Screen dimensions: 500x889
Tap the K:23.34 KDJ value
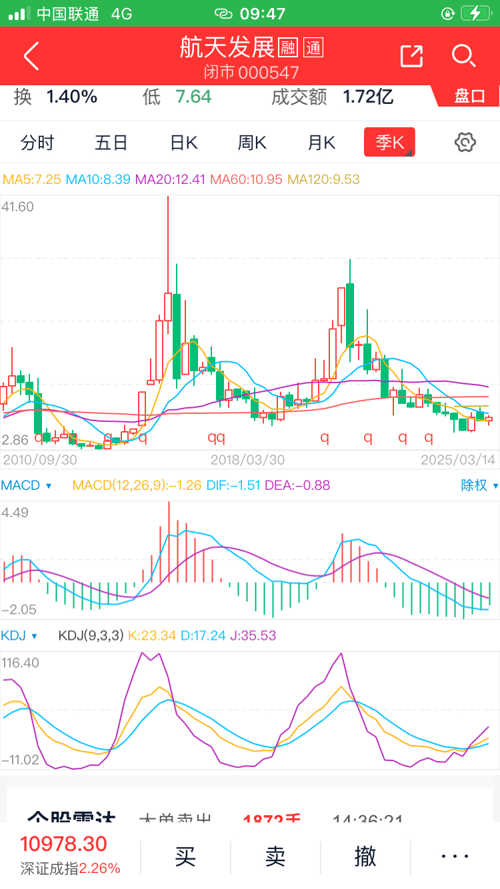point(152,636)
